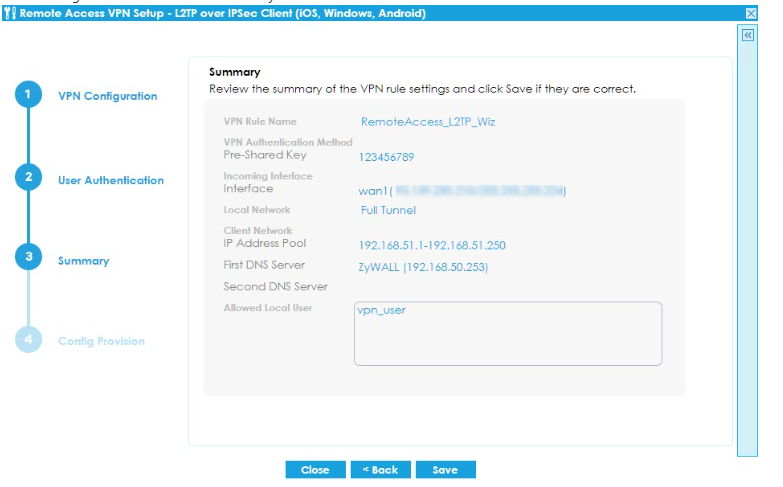Save the VPN rule settings
The width and height of the screenshot is (783, 487).
pyautogui.click(x=445, y=469)
